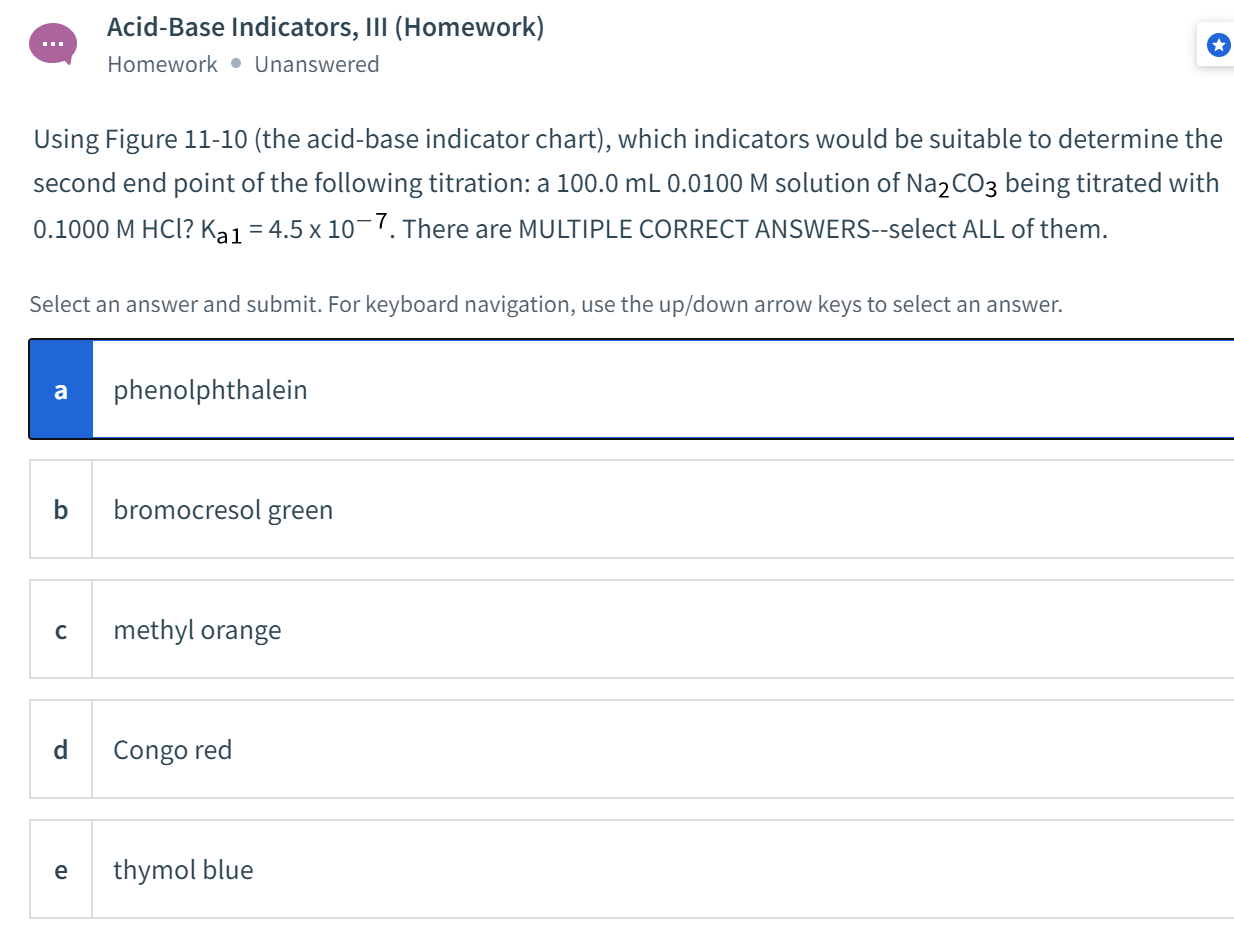This screenshot has height=934, width=1234.
Task: Click the blue star icon in top right corner
Action: tap(1218, 44)
